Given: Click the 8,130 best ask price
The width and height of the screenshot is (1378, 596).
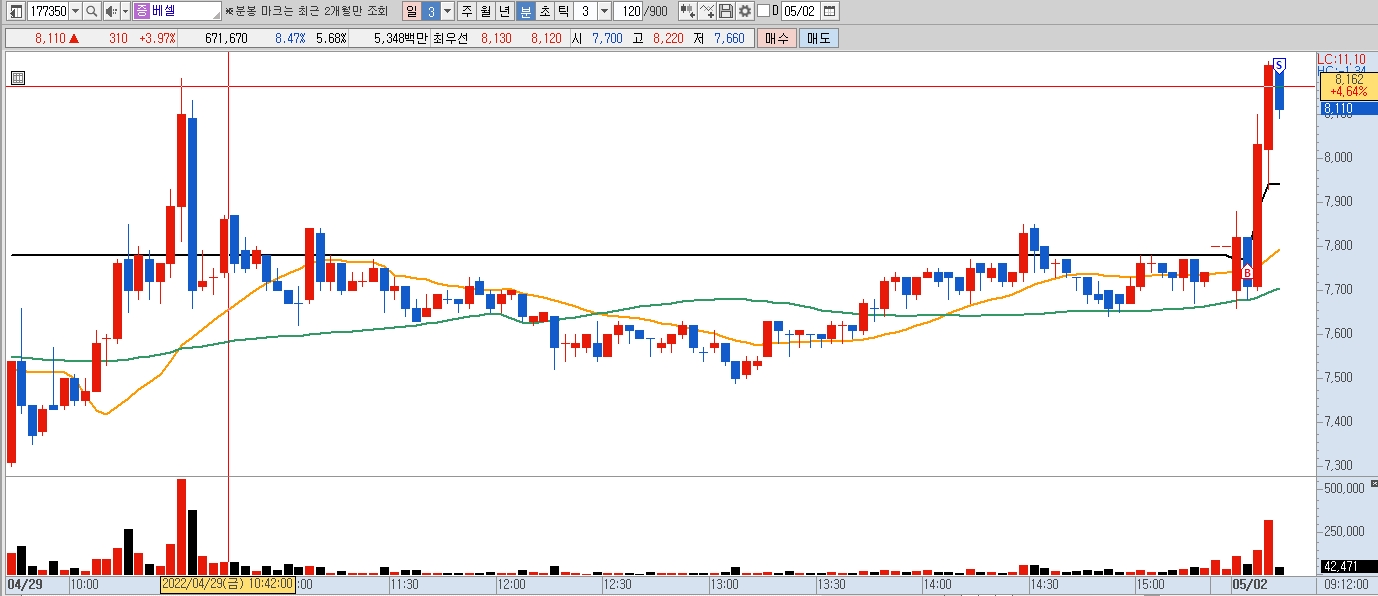Looking at the screenshot, I should (496, 38).
